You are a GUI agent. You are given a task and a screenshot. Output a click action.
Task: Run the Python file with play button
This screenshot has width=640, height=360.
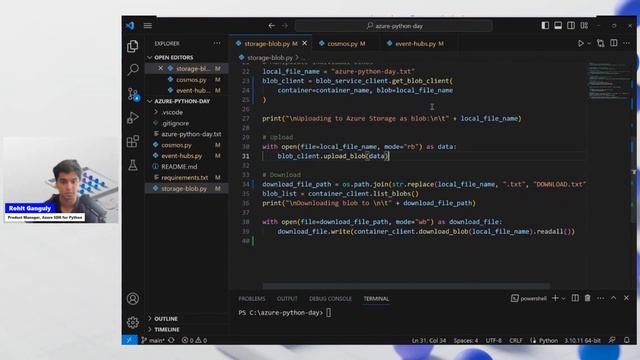580,43
